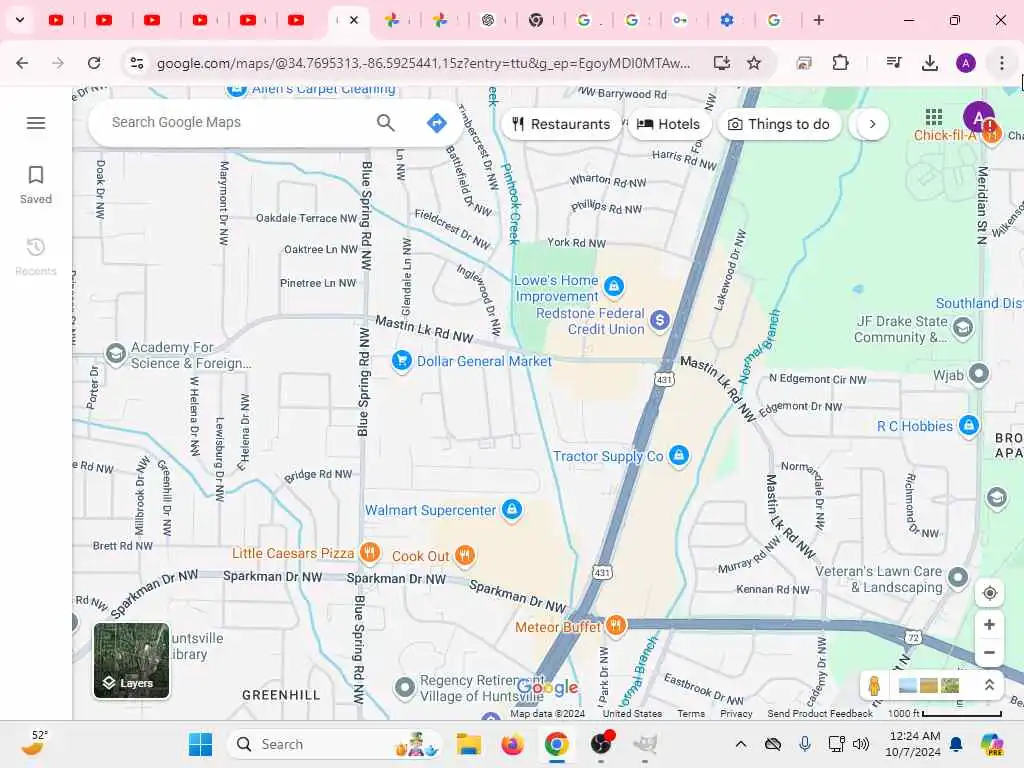
Task: Open Chrome three-dot menu
Action: coord(1001,63)
